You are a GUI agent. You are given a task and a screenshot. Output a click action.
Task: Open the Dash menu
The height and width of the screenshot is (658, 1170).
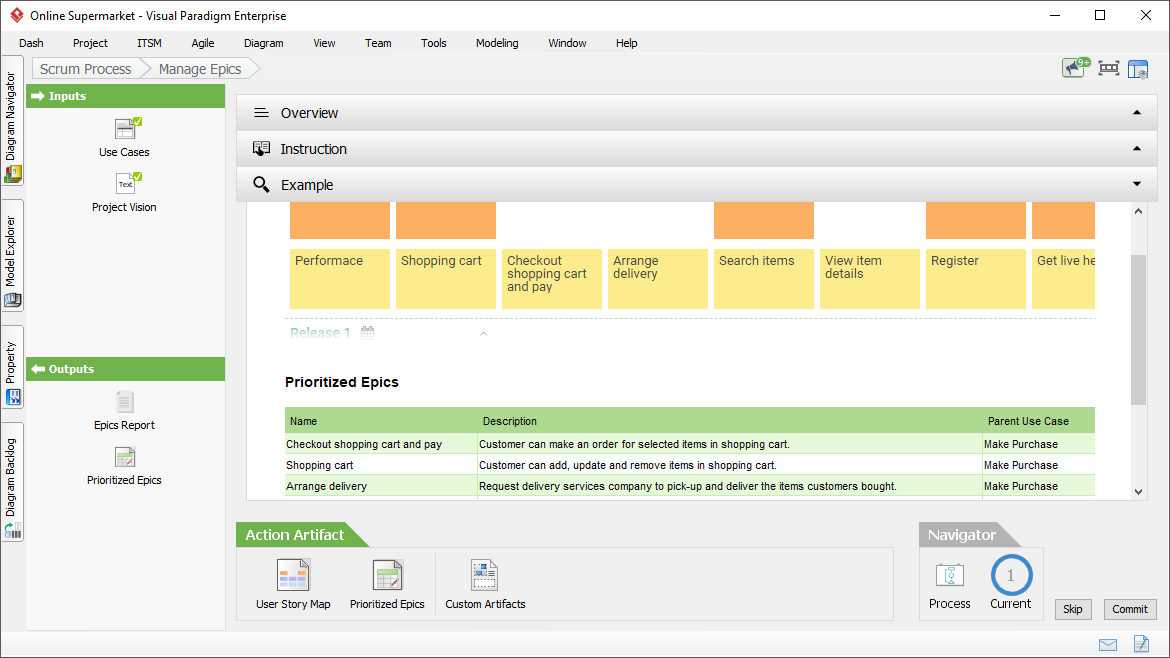(31, 43)
